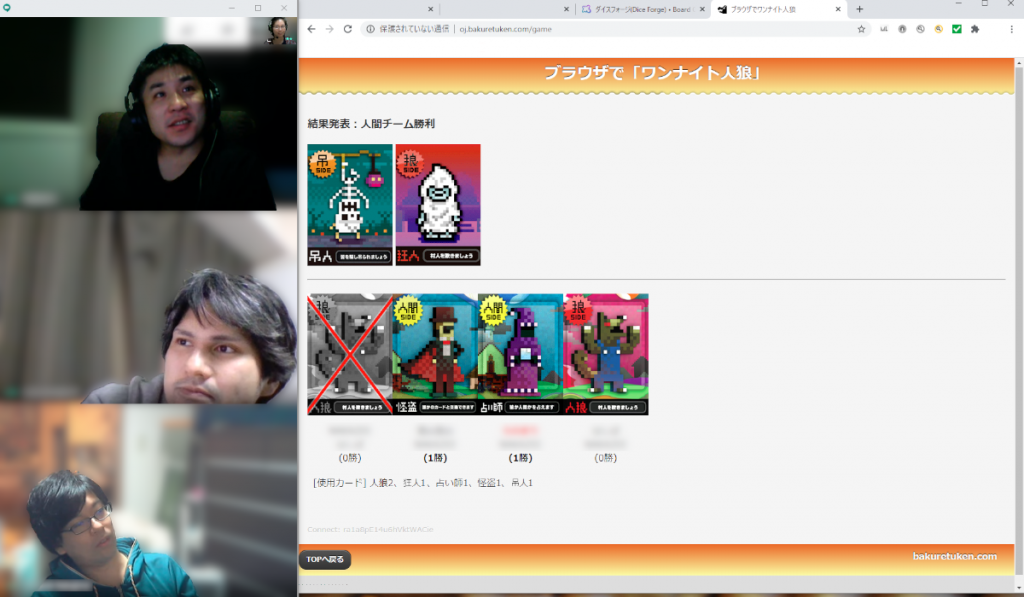Viewport: 1024px width, 597px height.
Task: Click the bakuretuken.com footer link
Action: tap(954, 556)
